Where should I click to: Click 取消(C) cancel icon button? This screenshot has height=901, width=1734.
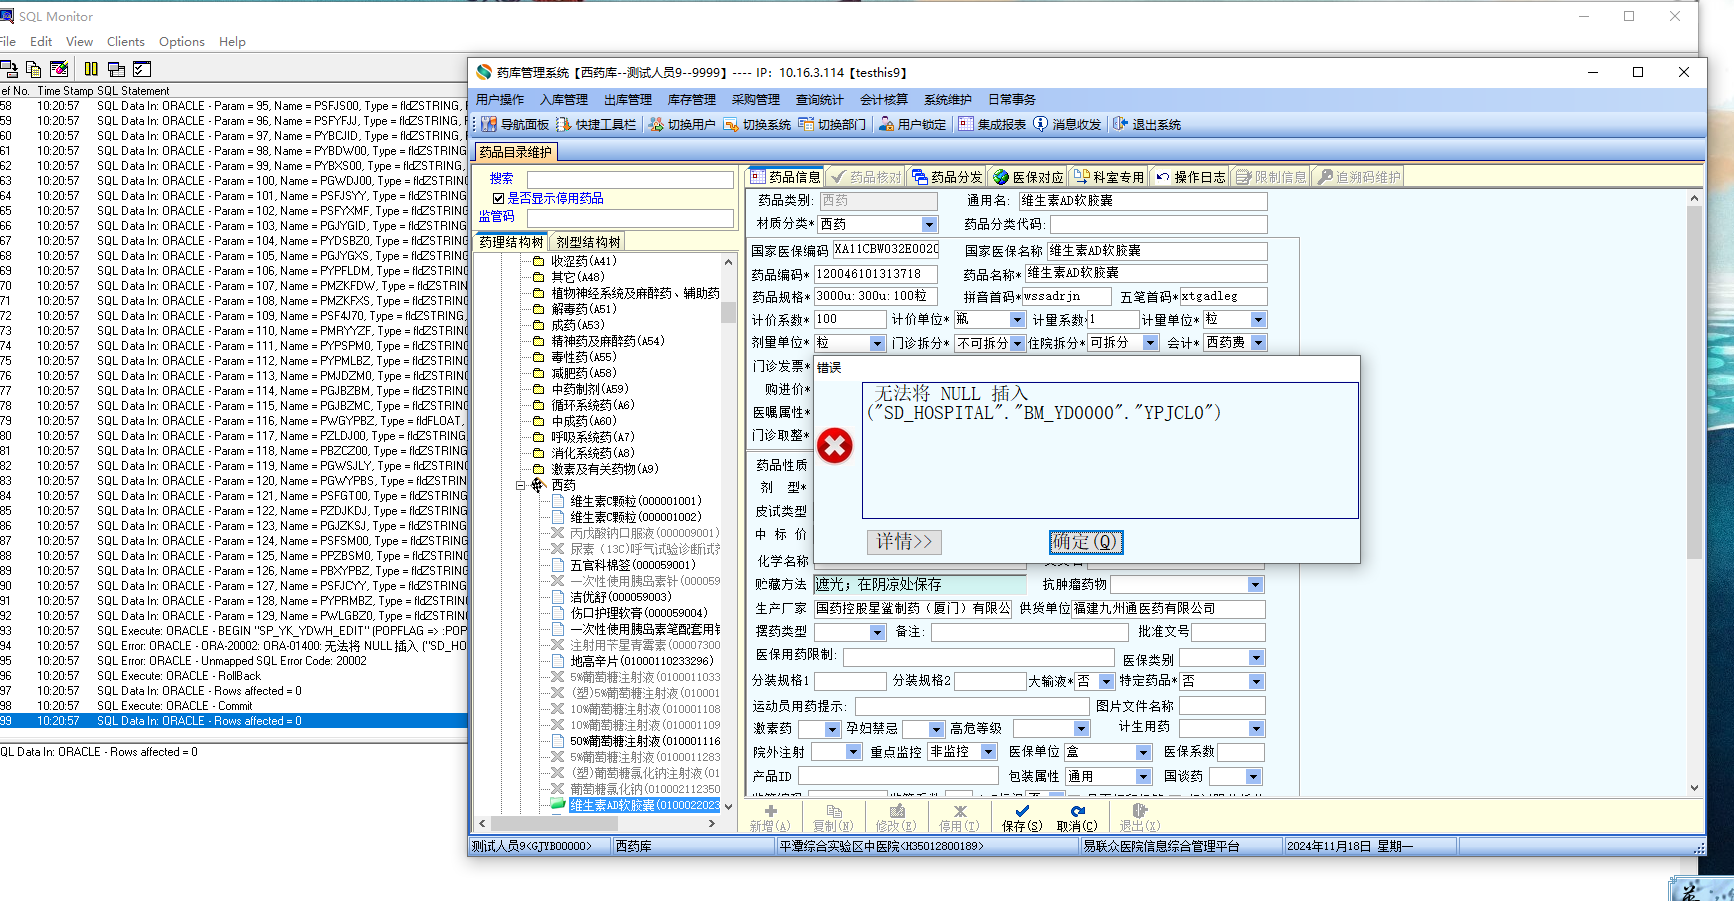(1077, 818)
